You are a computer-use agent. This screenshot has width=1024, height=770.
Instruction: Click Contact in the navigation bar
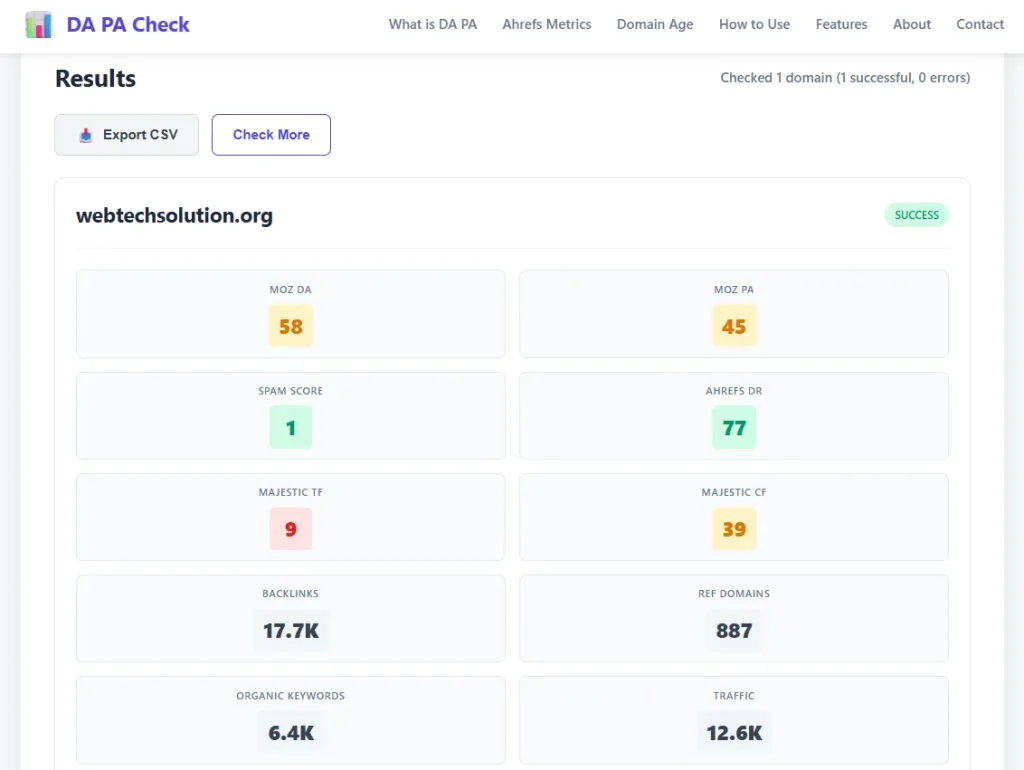tap(980, 24)
